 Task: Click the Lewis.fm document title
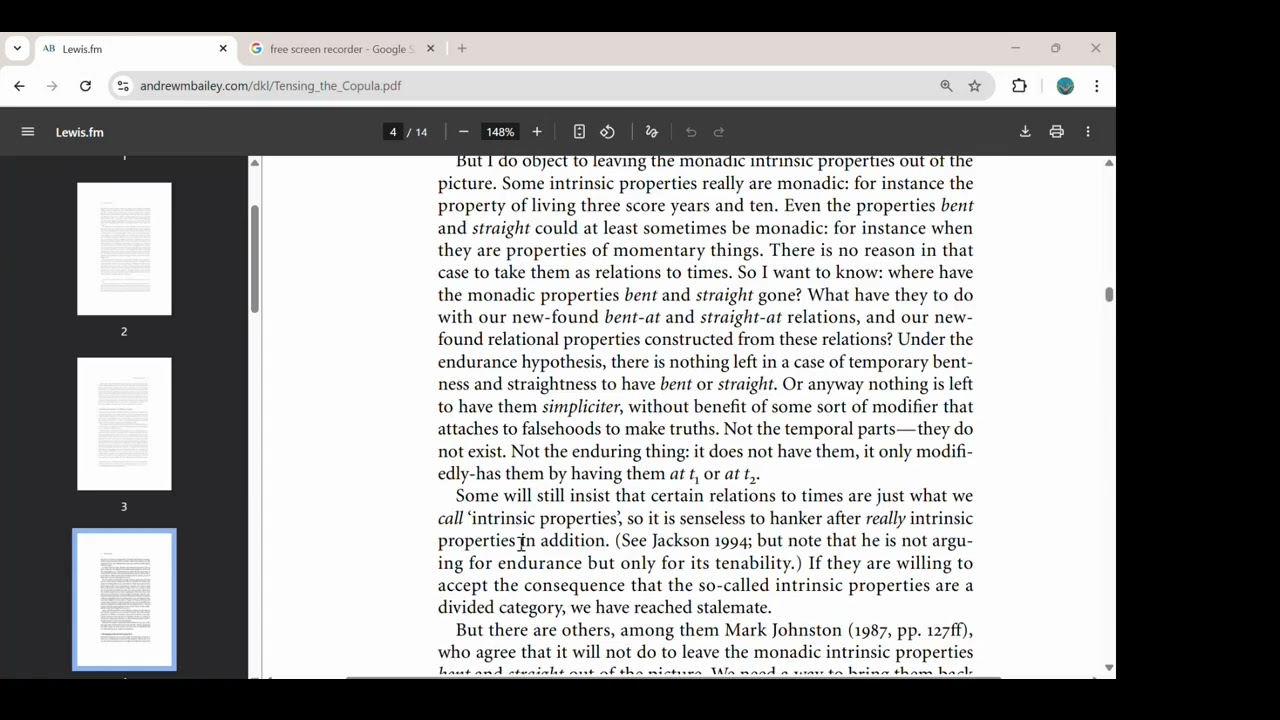pyautogui.click(x=80, y=132)
